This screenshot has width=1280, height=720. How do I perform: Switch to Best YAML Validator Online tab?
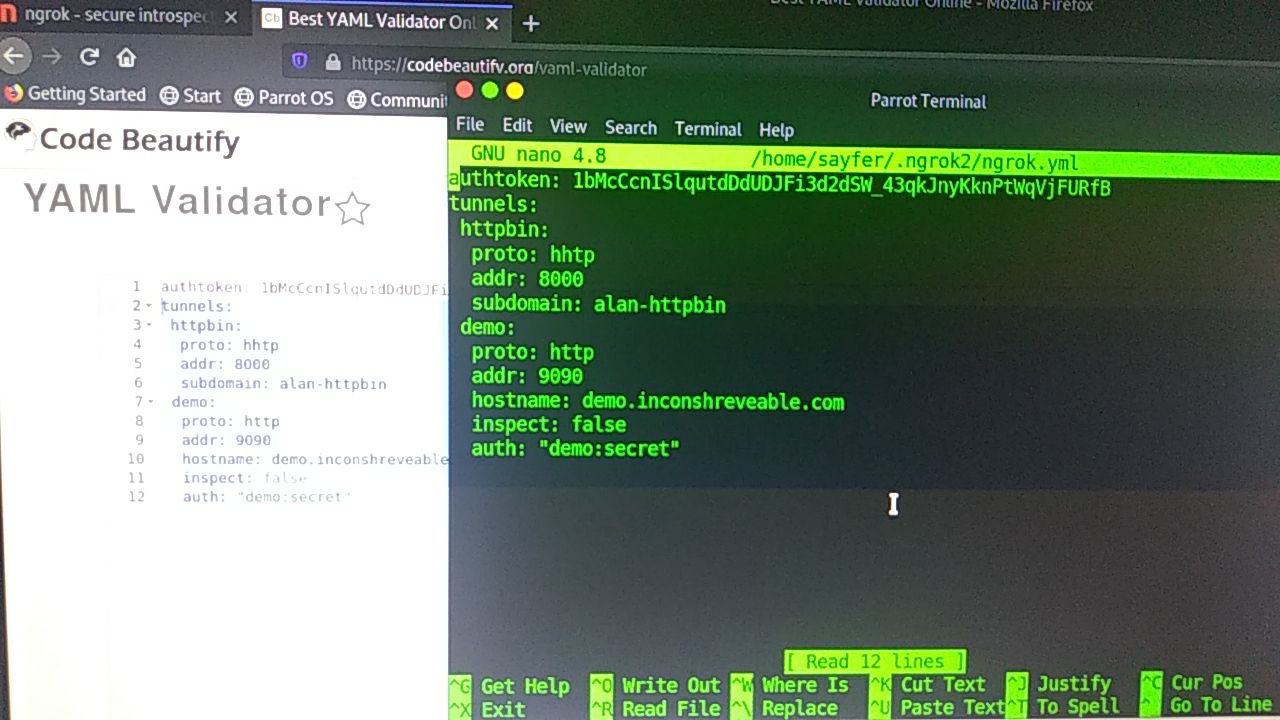click(381, 20)
